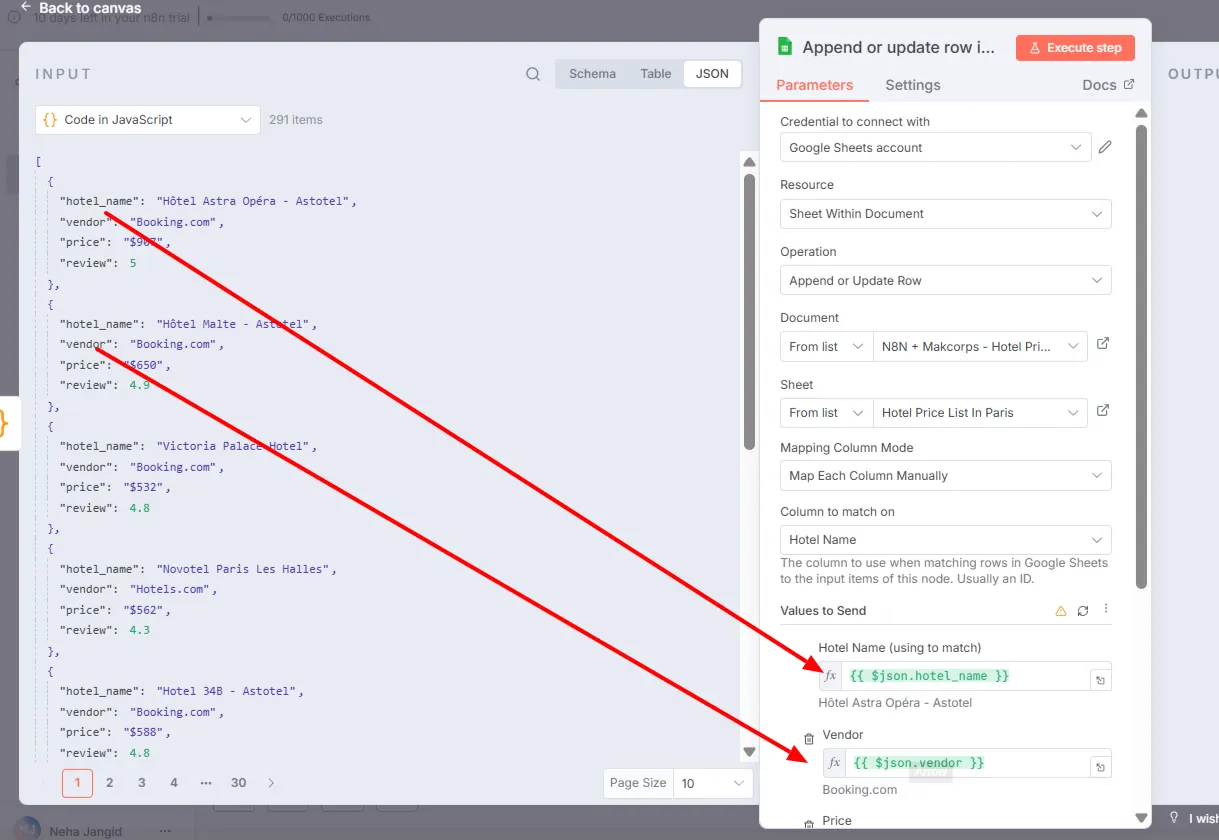Jump to page 30 of input
Image resolution: width=1219 pixels, height=840 pixels.
coord(238,783)
